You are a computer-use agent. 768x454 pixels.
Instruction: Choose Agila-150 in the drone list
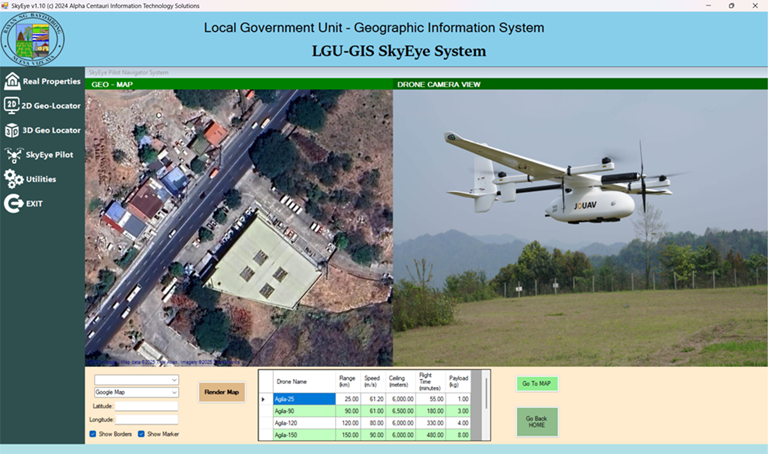[x=303, y=435]
